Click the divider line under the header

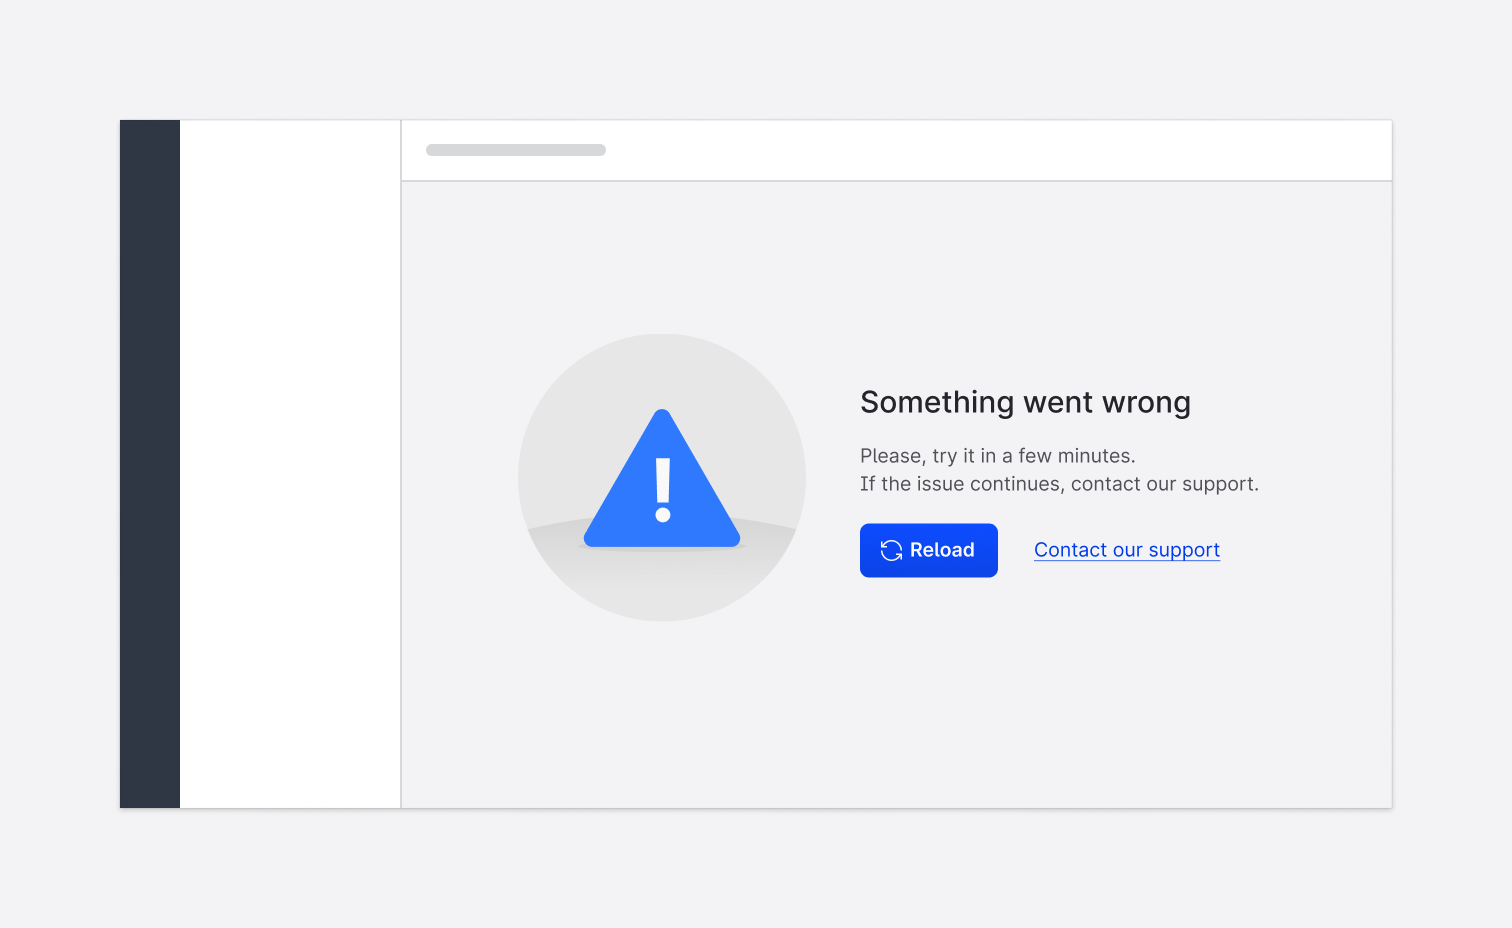coord(897,181)
